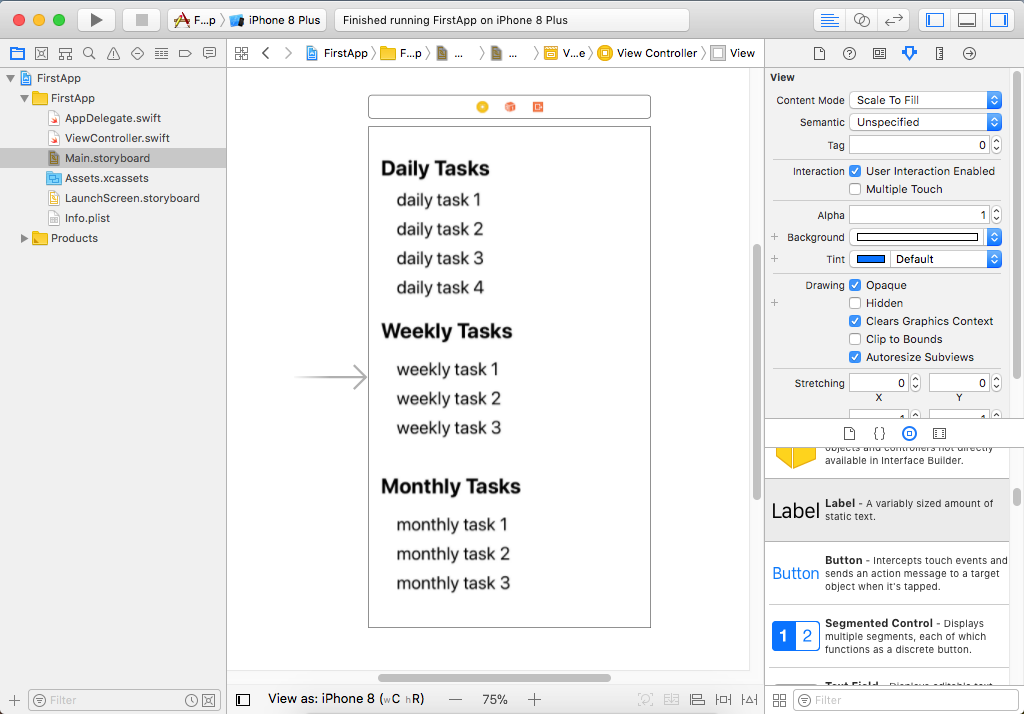Zoom out the canvas with minus

pyautogui.click(x=456, y=700)
